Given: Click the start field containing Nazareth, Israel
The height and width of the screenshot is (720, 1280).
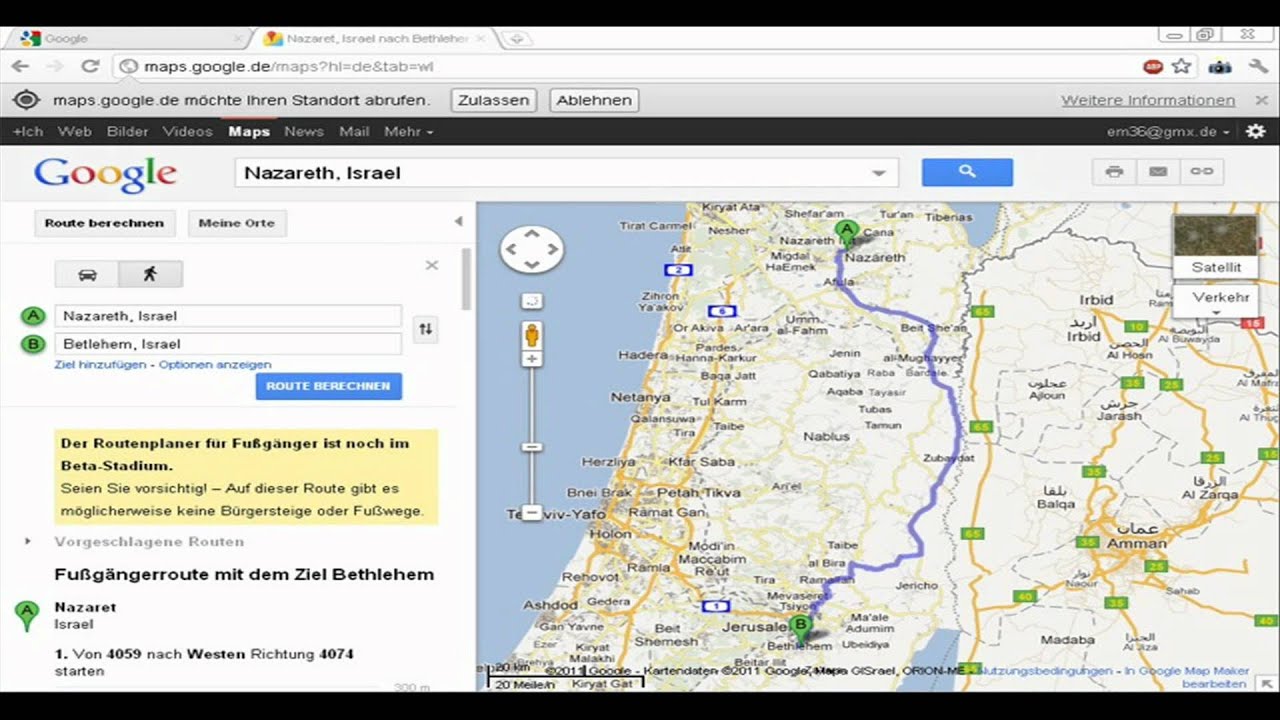Looking at the screenshot, I should pos(228,316).
